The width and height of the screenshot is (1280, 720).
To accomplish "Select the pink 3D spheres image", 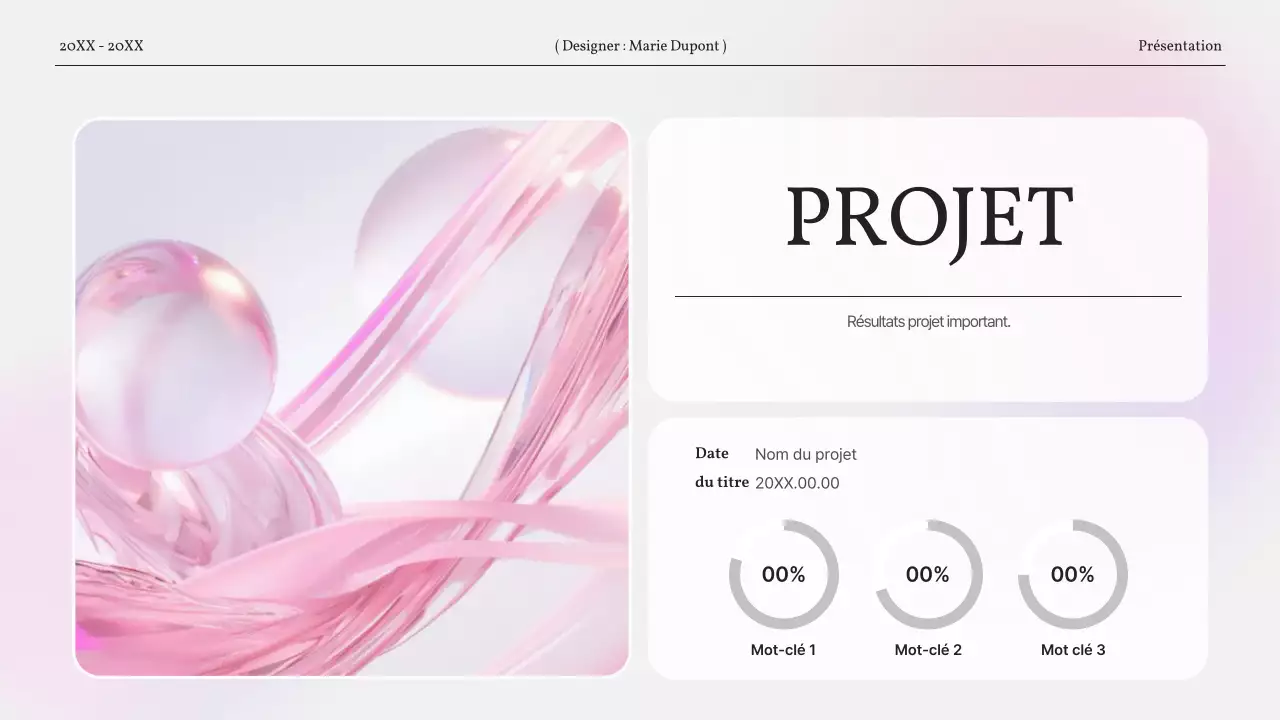I will point(350,395).
